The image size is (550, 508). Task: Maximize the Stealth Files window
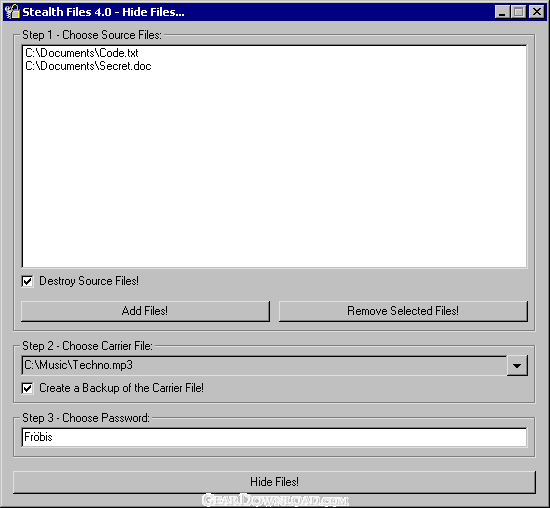[519, 12]
